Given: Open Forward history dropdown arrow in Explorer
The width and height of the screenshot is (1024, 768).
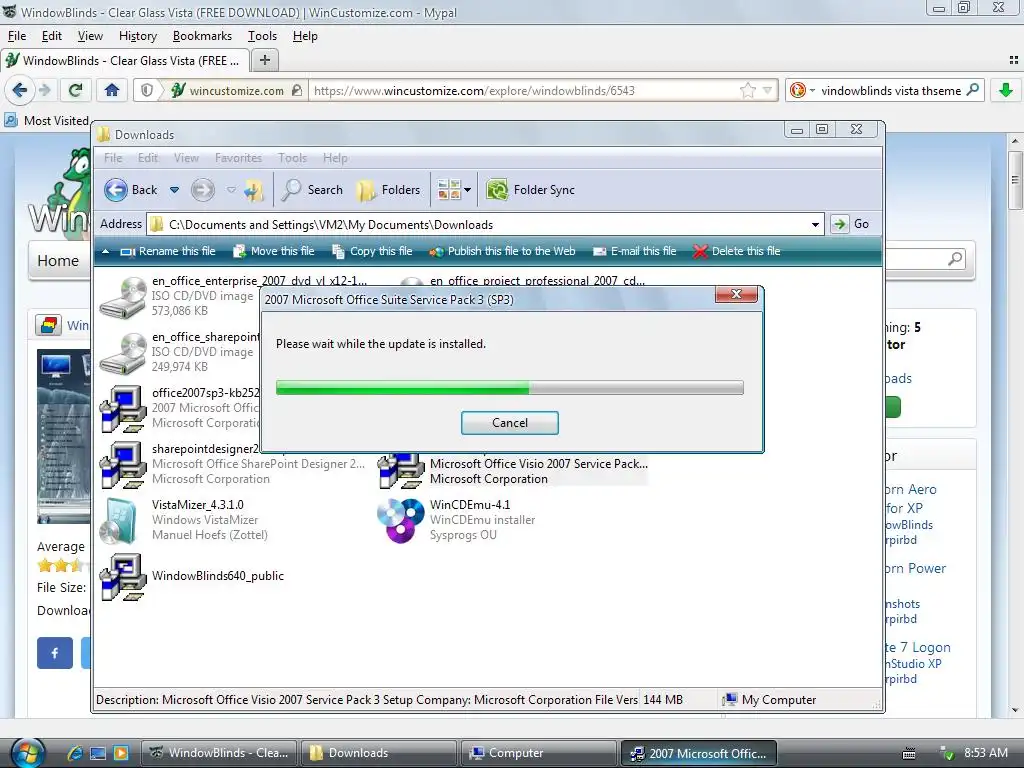Looking at the screenshot, I should [x=231, y=190].
